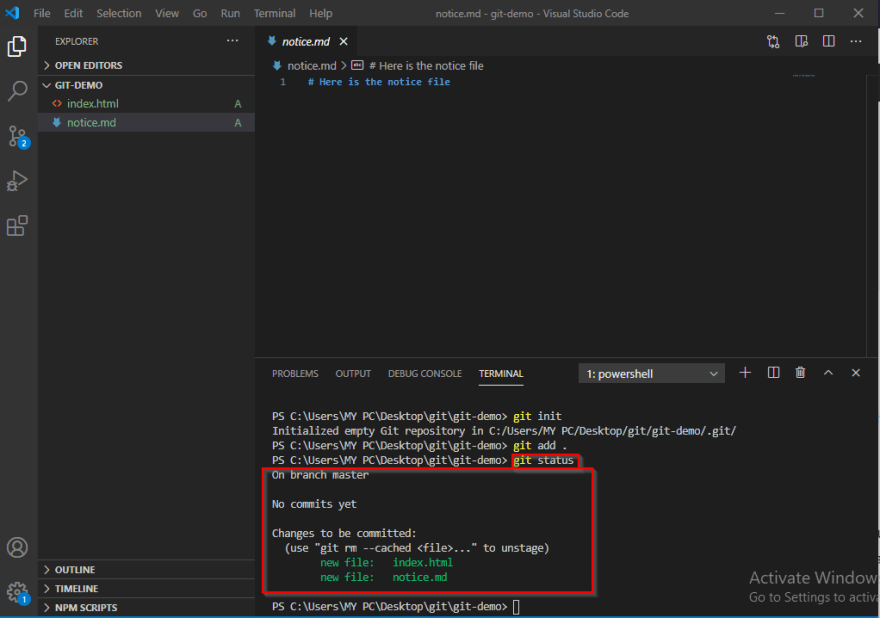Viewport: 880px width, 618px height.
Task: Click the added status 'A' beside index.html
Action: pyautogui.click(x=238, y=104)
